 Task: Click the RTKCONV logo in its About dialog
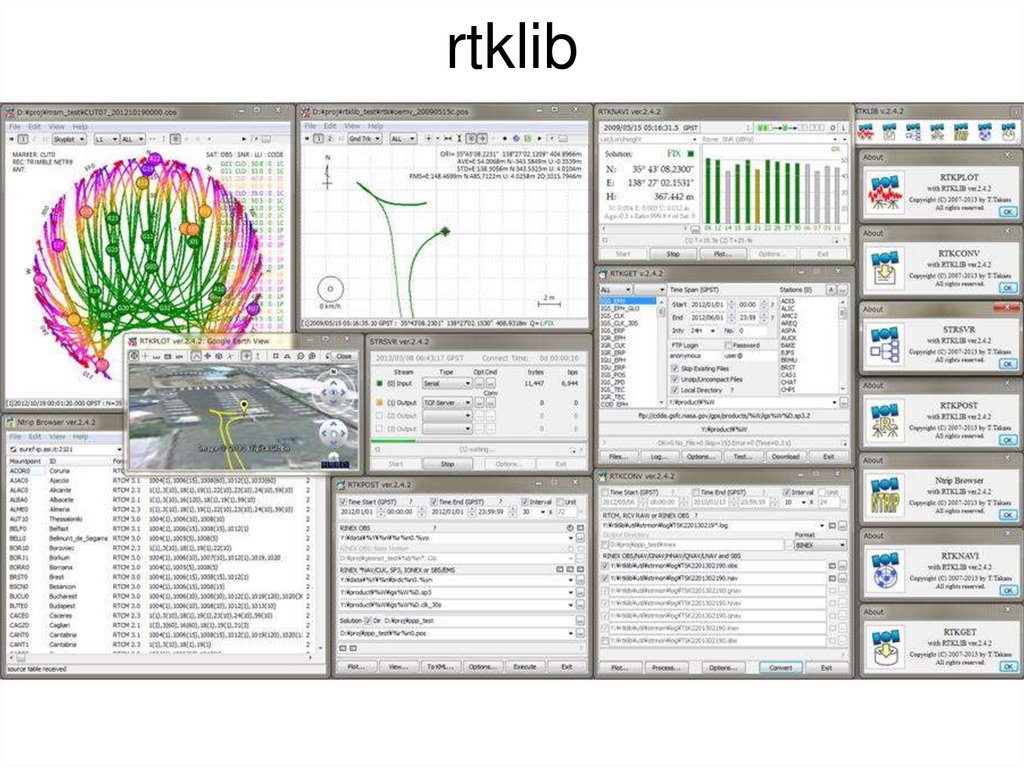click(886, 268)
